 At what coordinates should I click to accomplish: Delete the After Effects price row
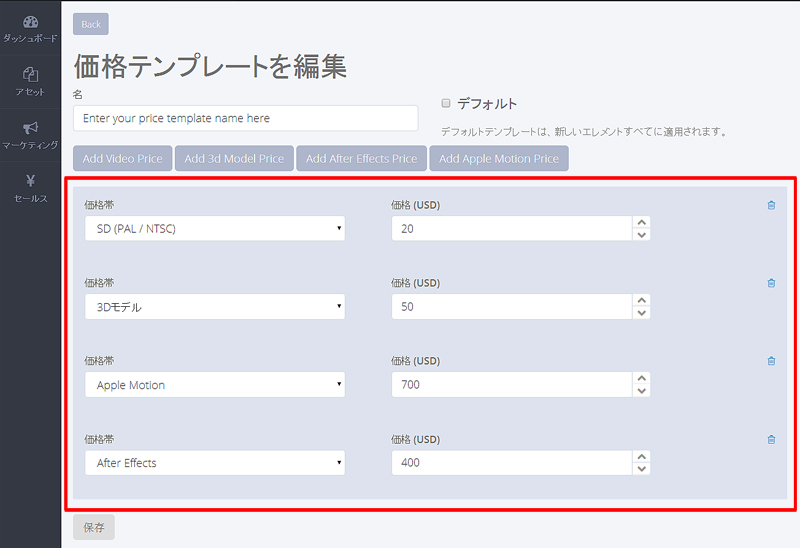pyautogui.click(x=771, y=440)
